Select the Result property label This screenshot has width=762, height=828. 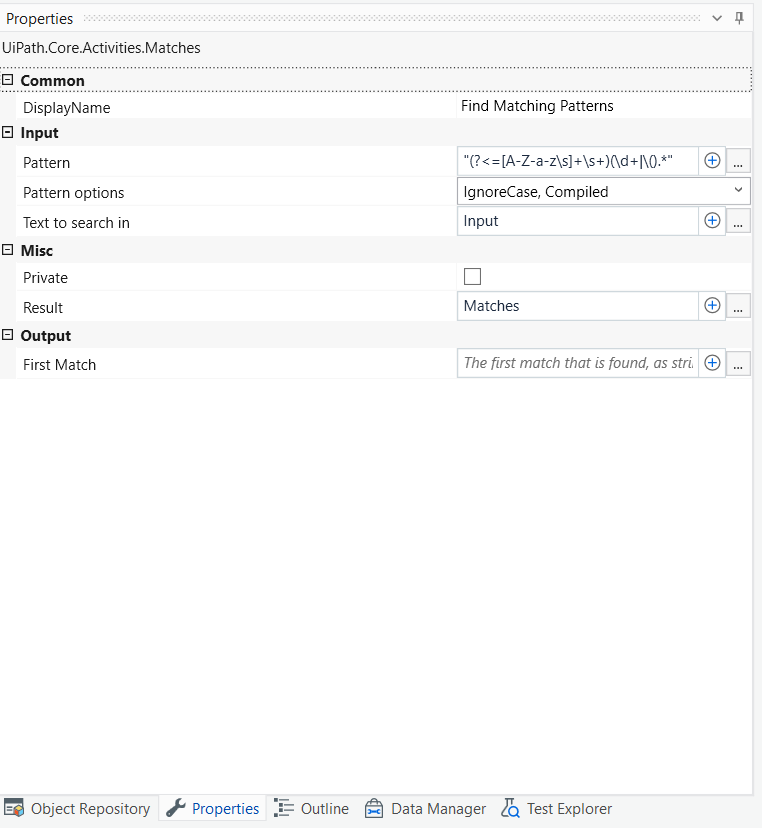pos(43,308)
